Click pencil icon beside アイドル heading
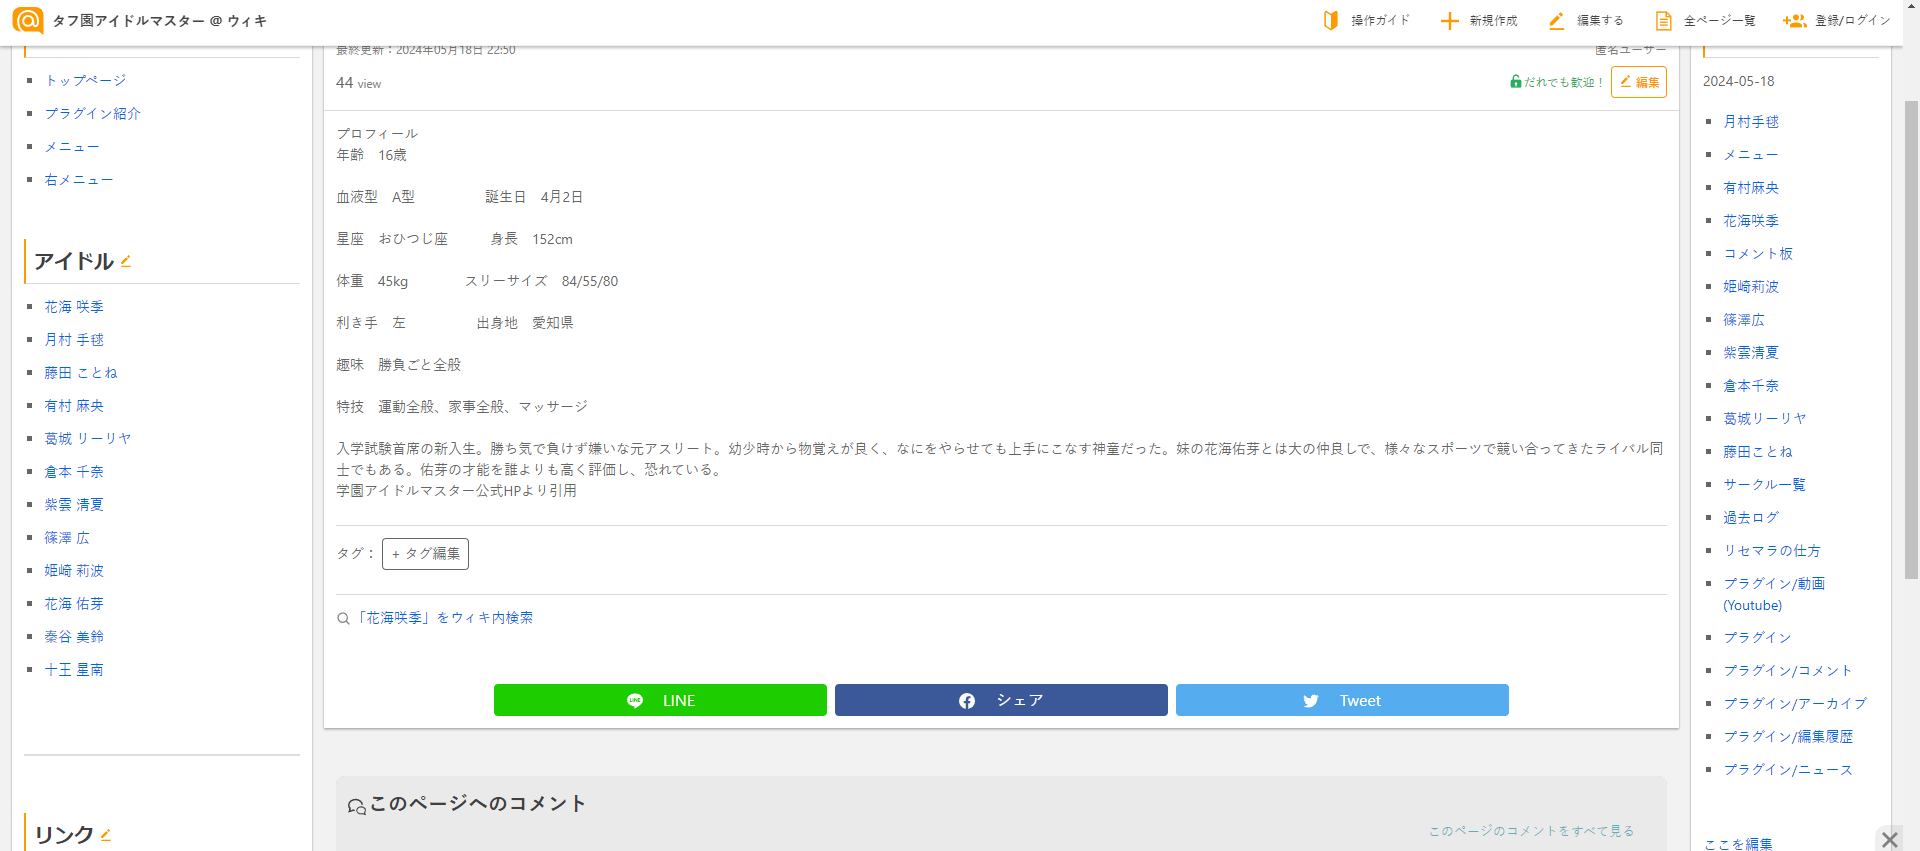This screenshot has width=1920, height=851. (x=126, y=262)
